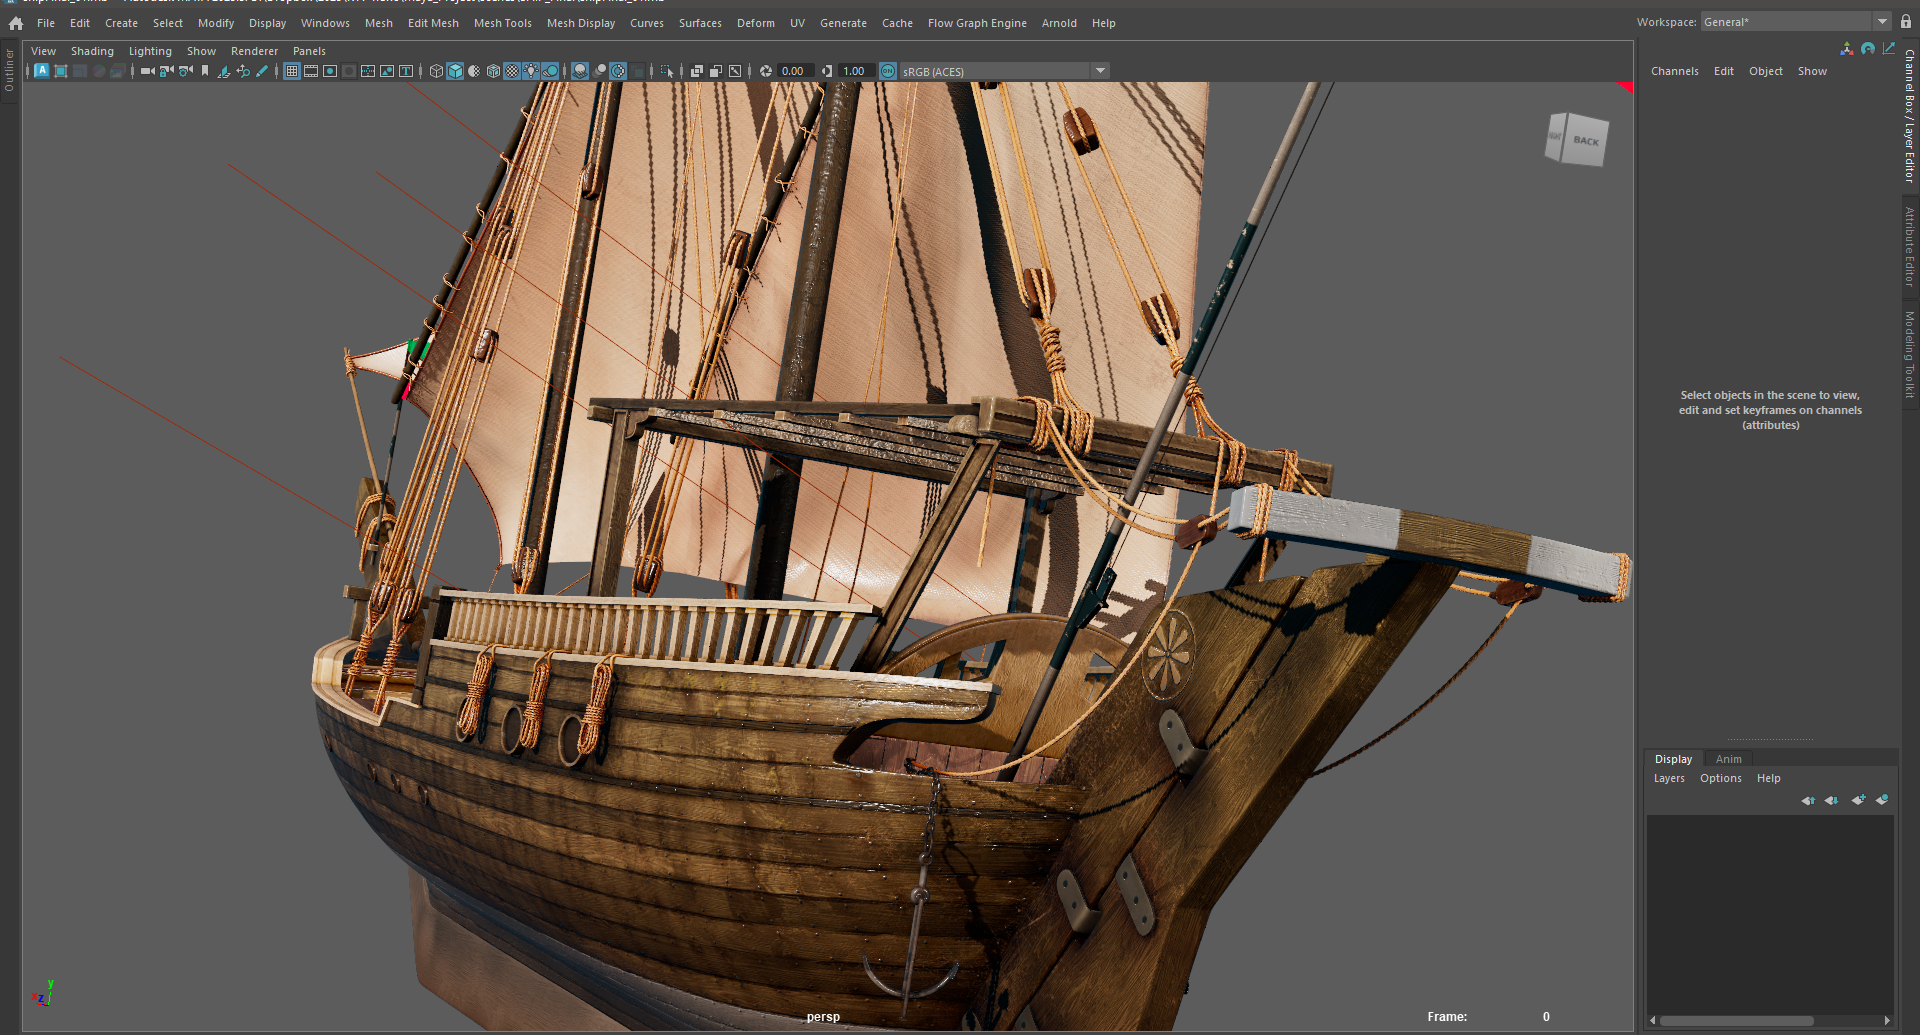Click the Image Plane icon

(x=224, y=71)
